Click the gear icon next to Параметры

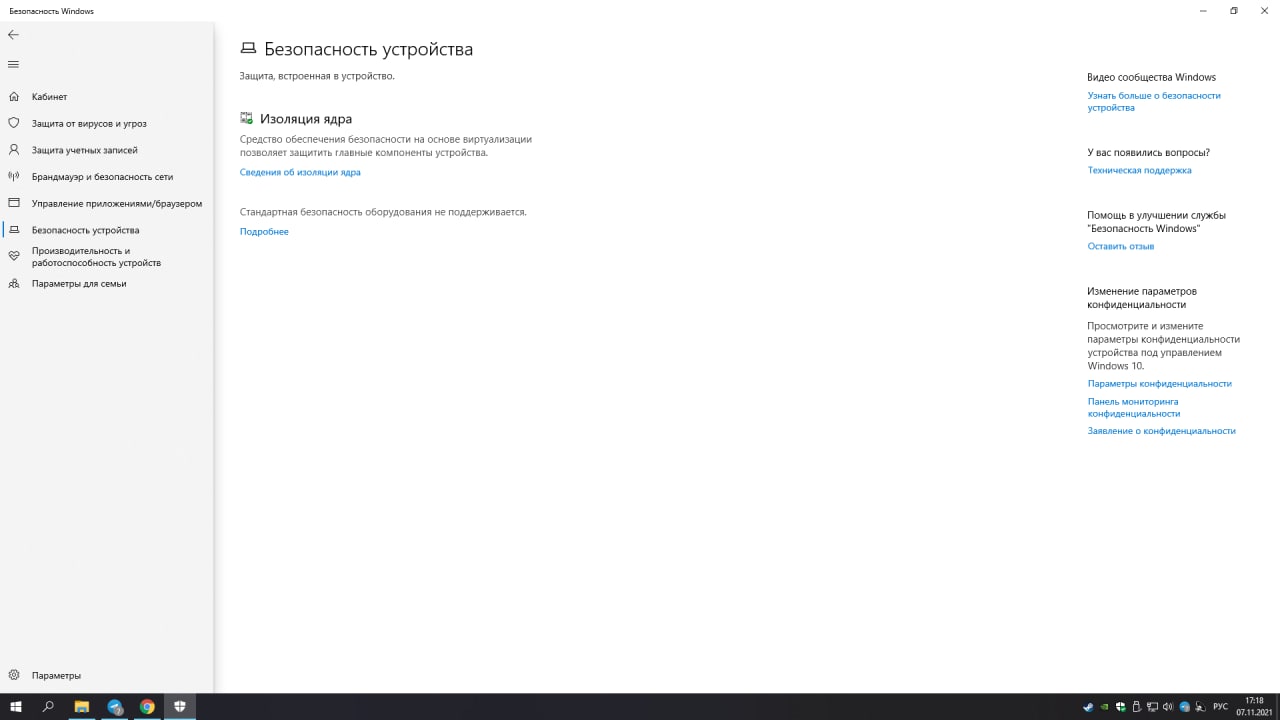(x=14, y=675)
